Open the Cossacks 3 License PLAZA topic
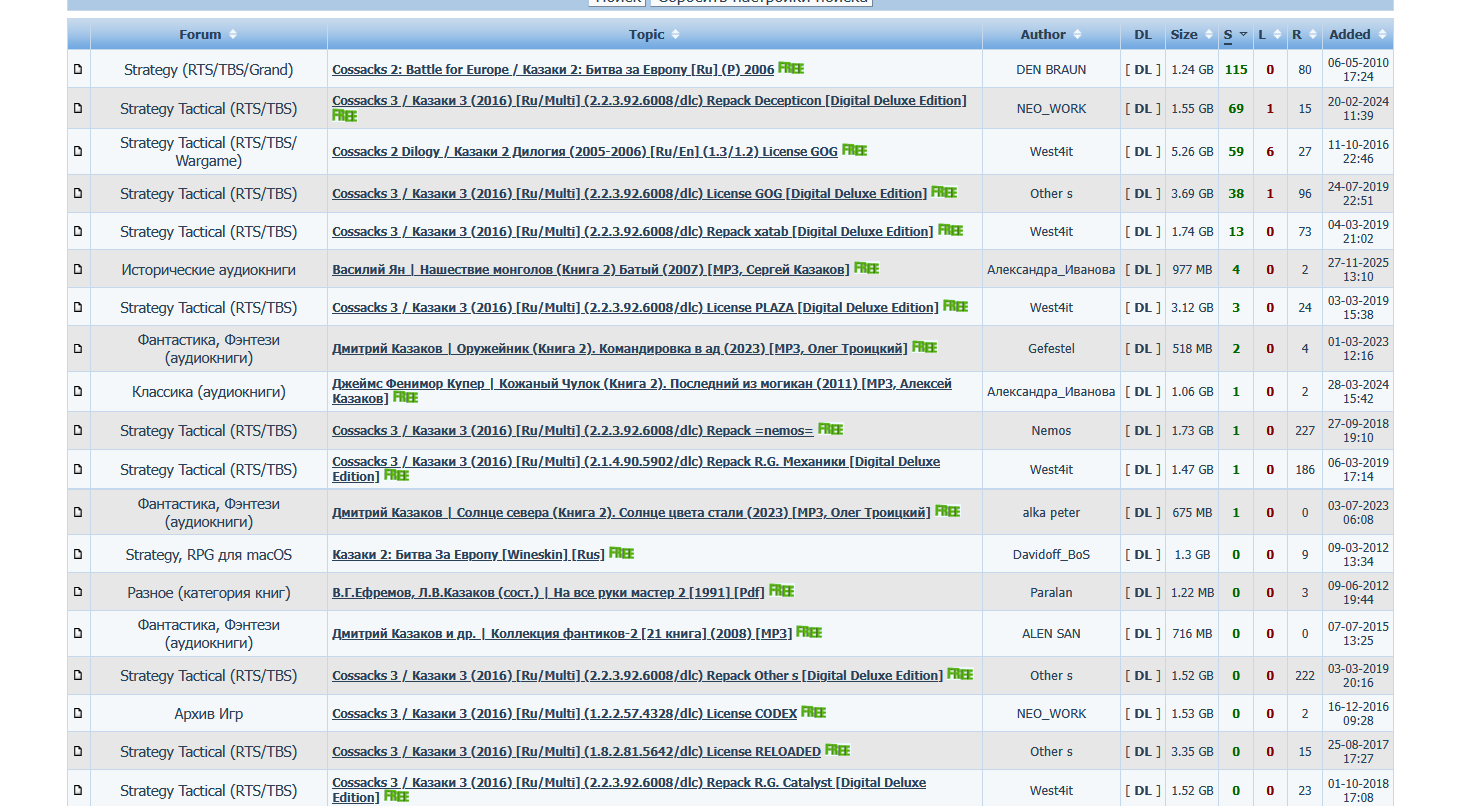This screenshot has height=806, width=1476. click(635, 308)
